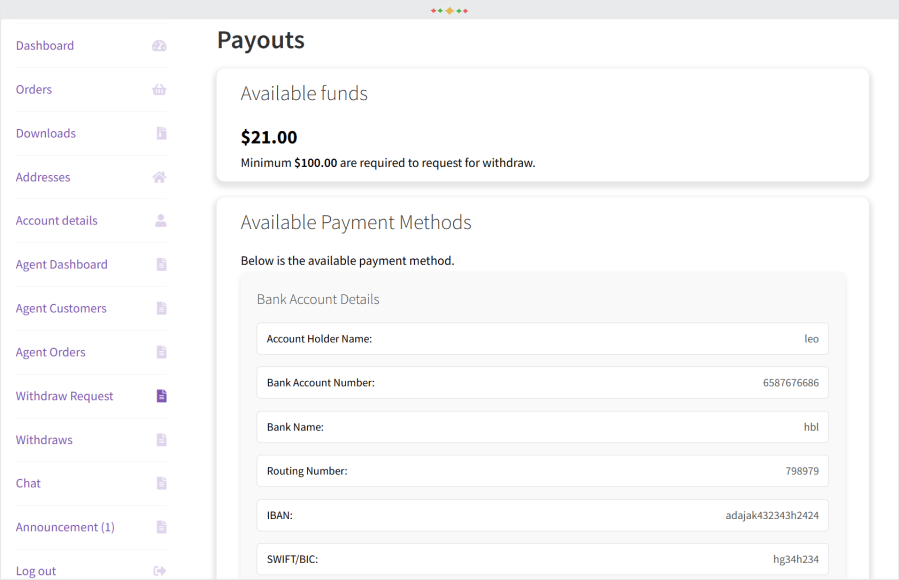Click the Agent Customers document icon

click(162, 308)
